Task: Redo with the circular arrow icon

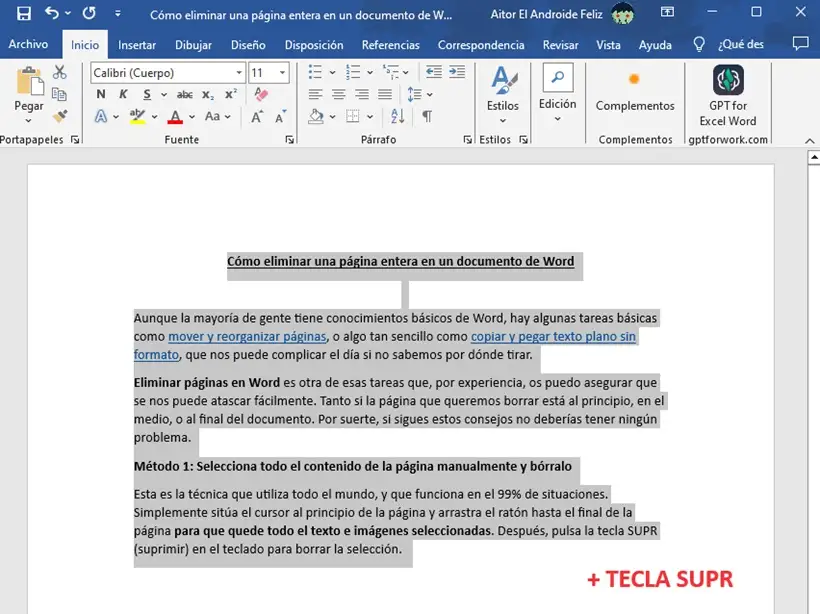Action: coord(89,13)
